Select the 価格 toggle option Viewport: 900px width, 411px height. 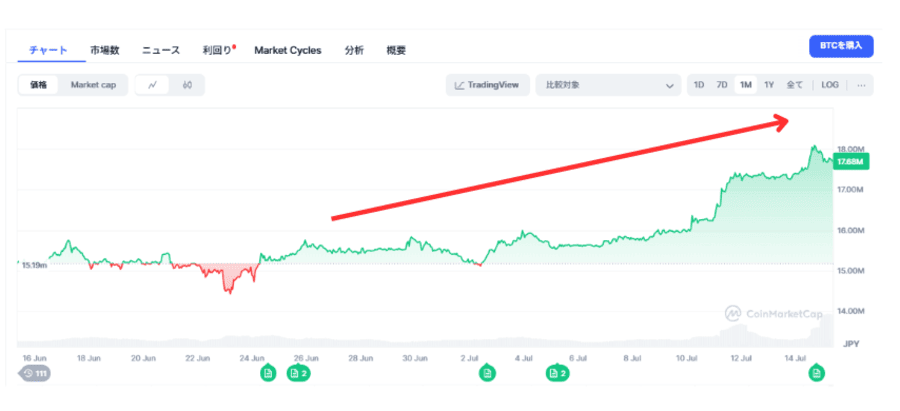(38, 85)
